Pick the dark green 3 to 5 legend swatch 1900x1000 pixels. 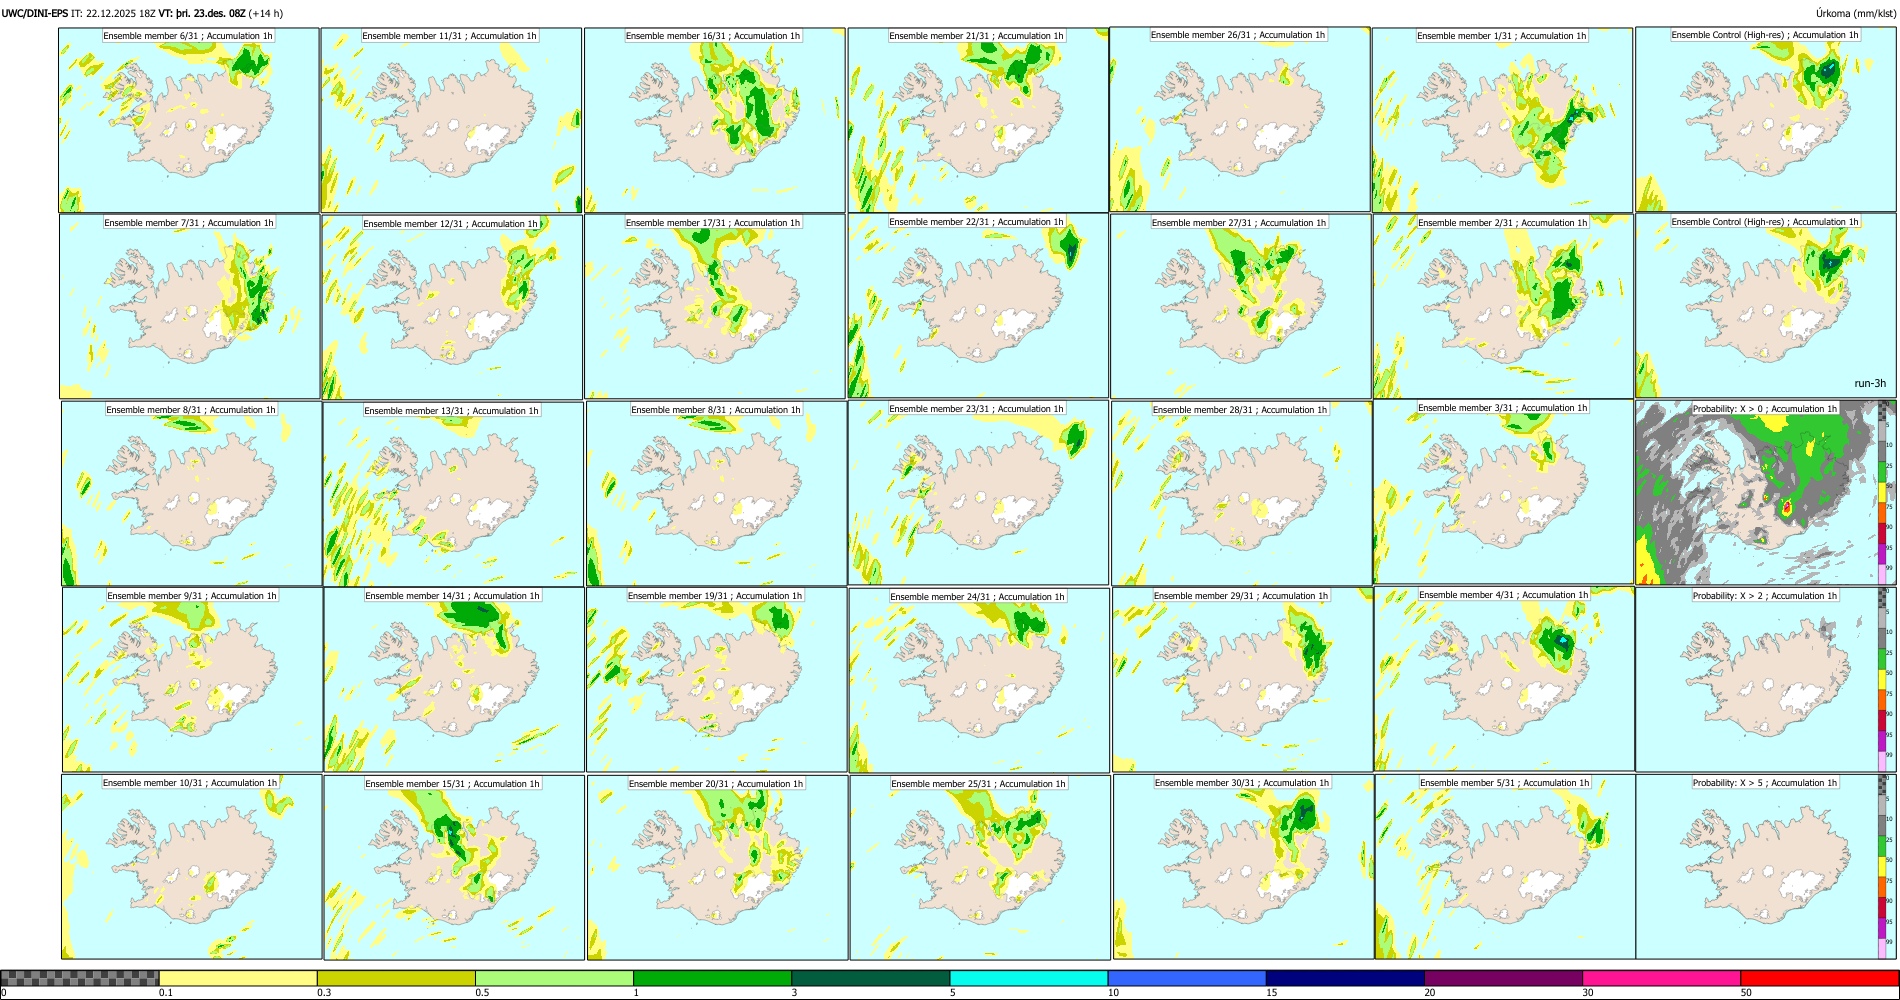tap(870, 978)
